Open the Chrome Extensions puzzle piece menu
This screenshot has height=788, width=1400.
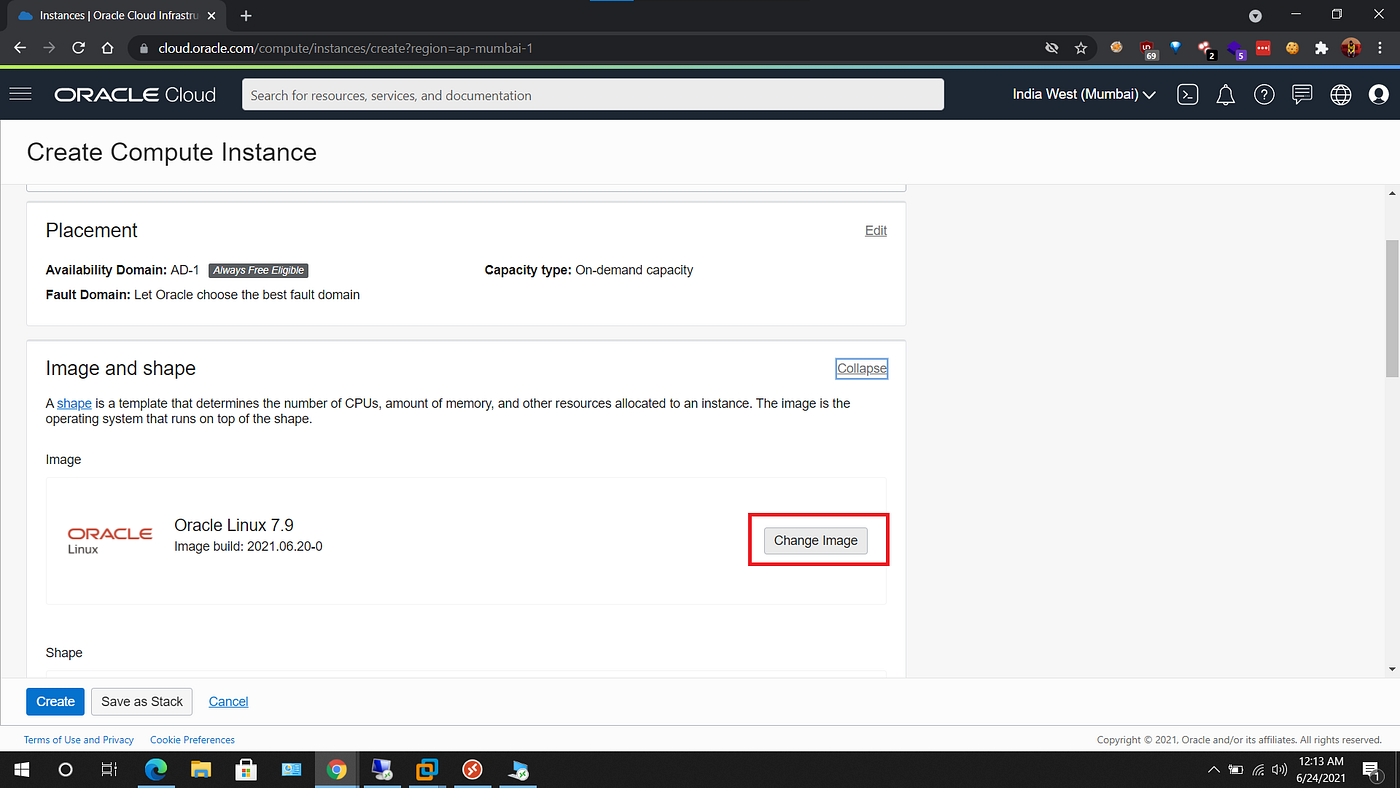pyautogui.click(x=1322, y=48)
